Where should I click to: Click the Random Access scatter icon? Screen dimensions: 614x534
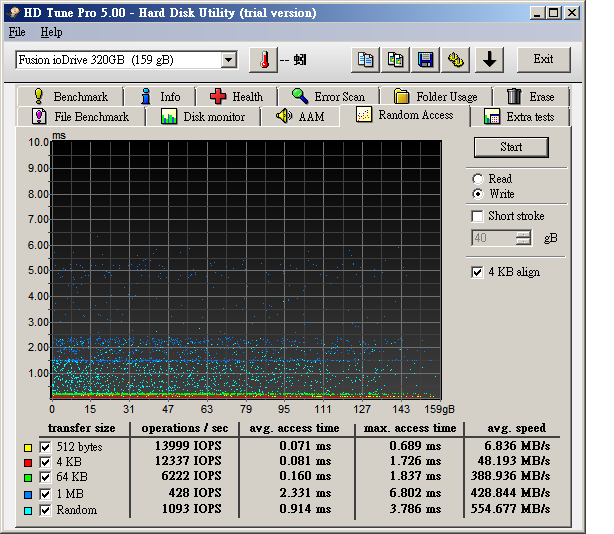(x=364, y=115)
